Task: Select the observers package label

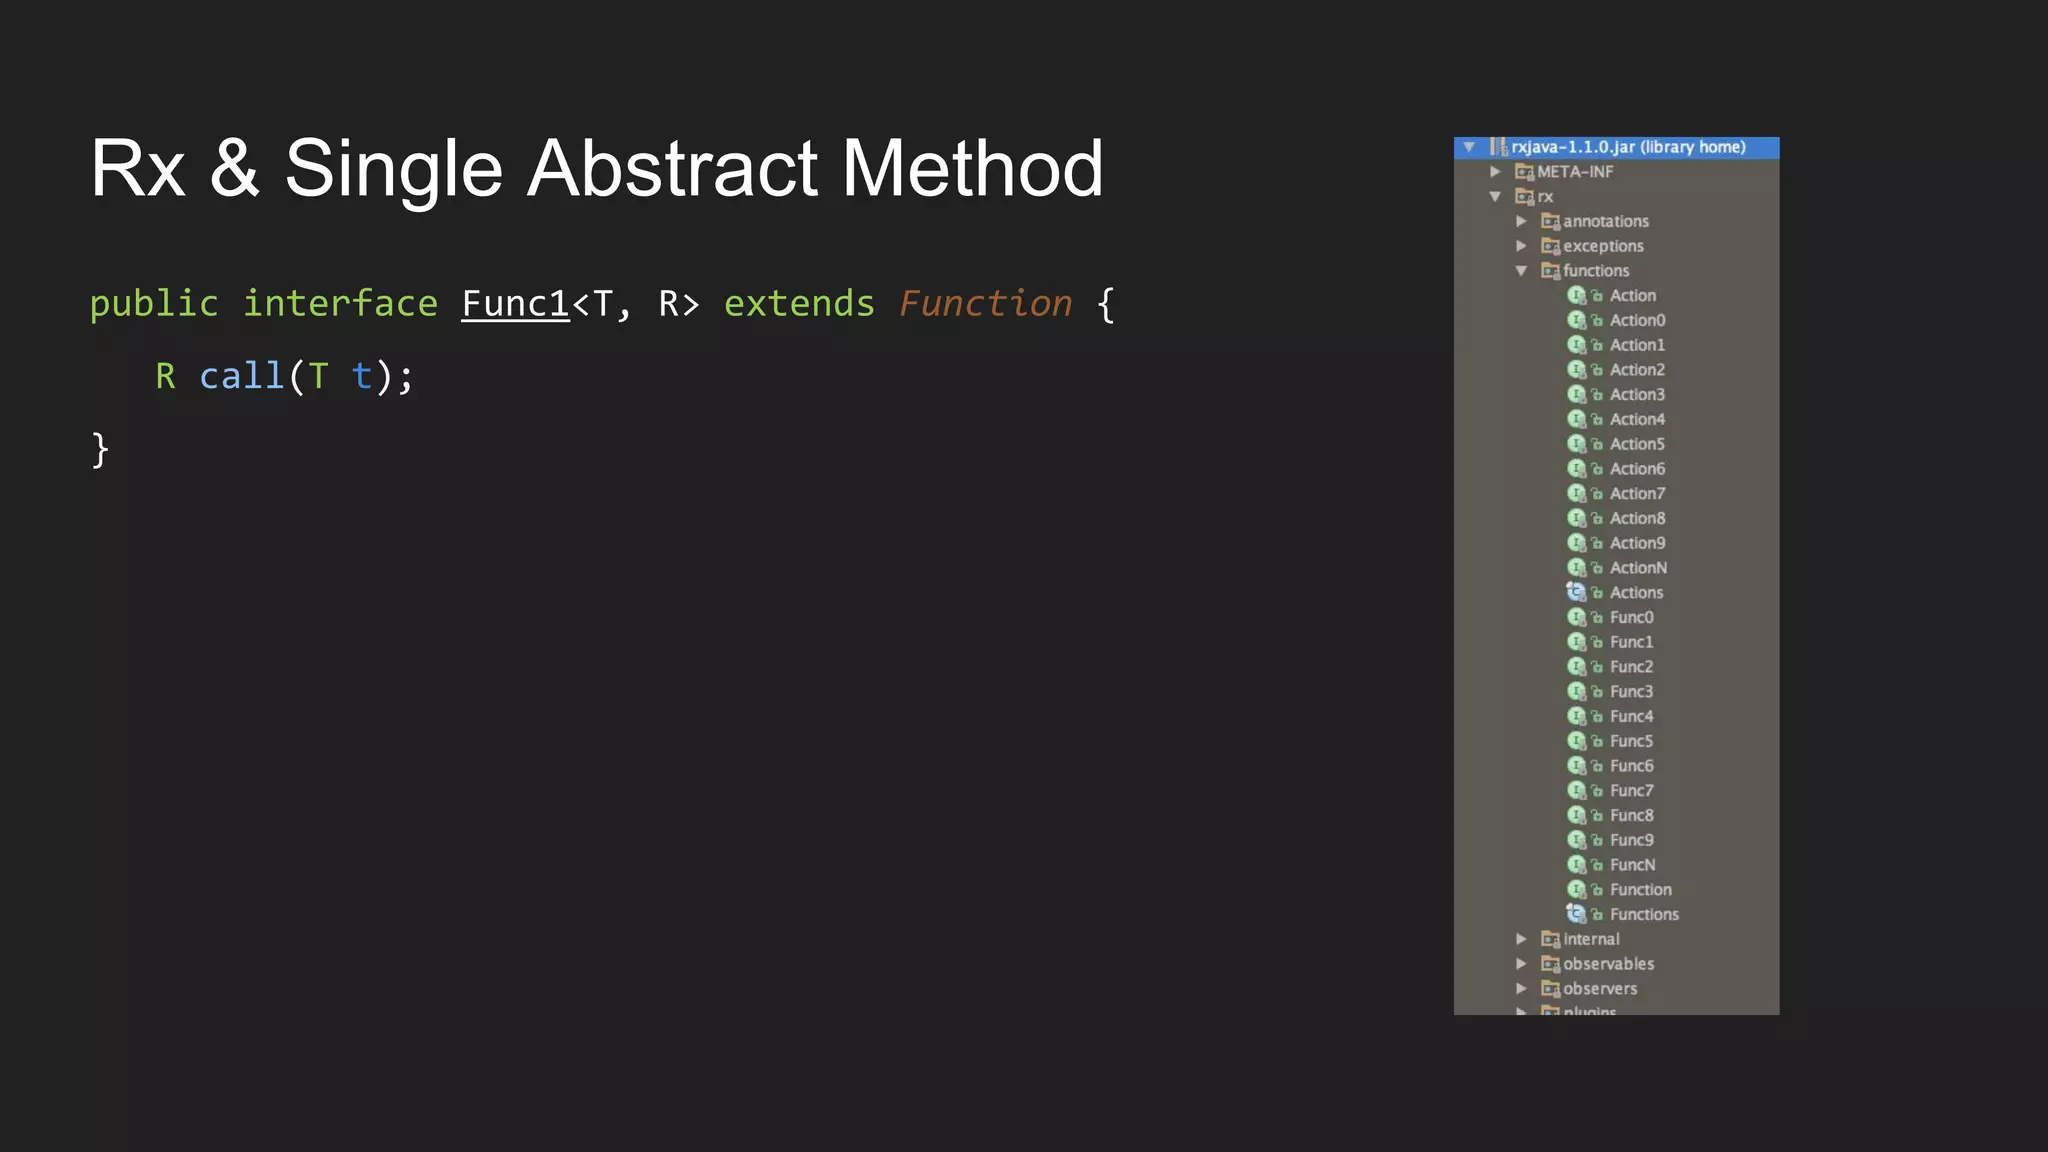Action: [x=1600, y=989]
